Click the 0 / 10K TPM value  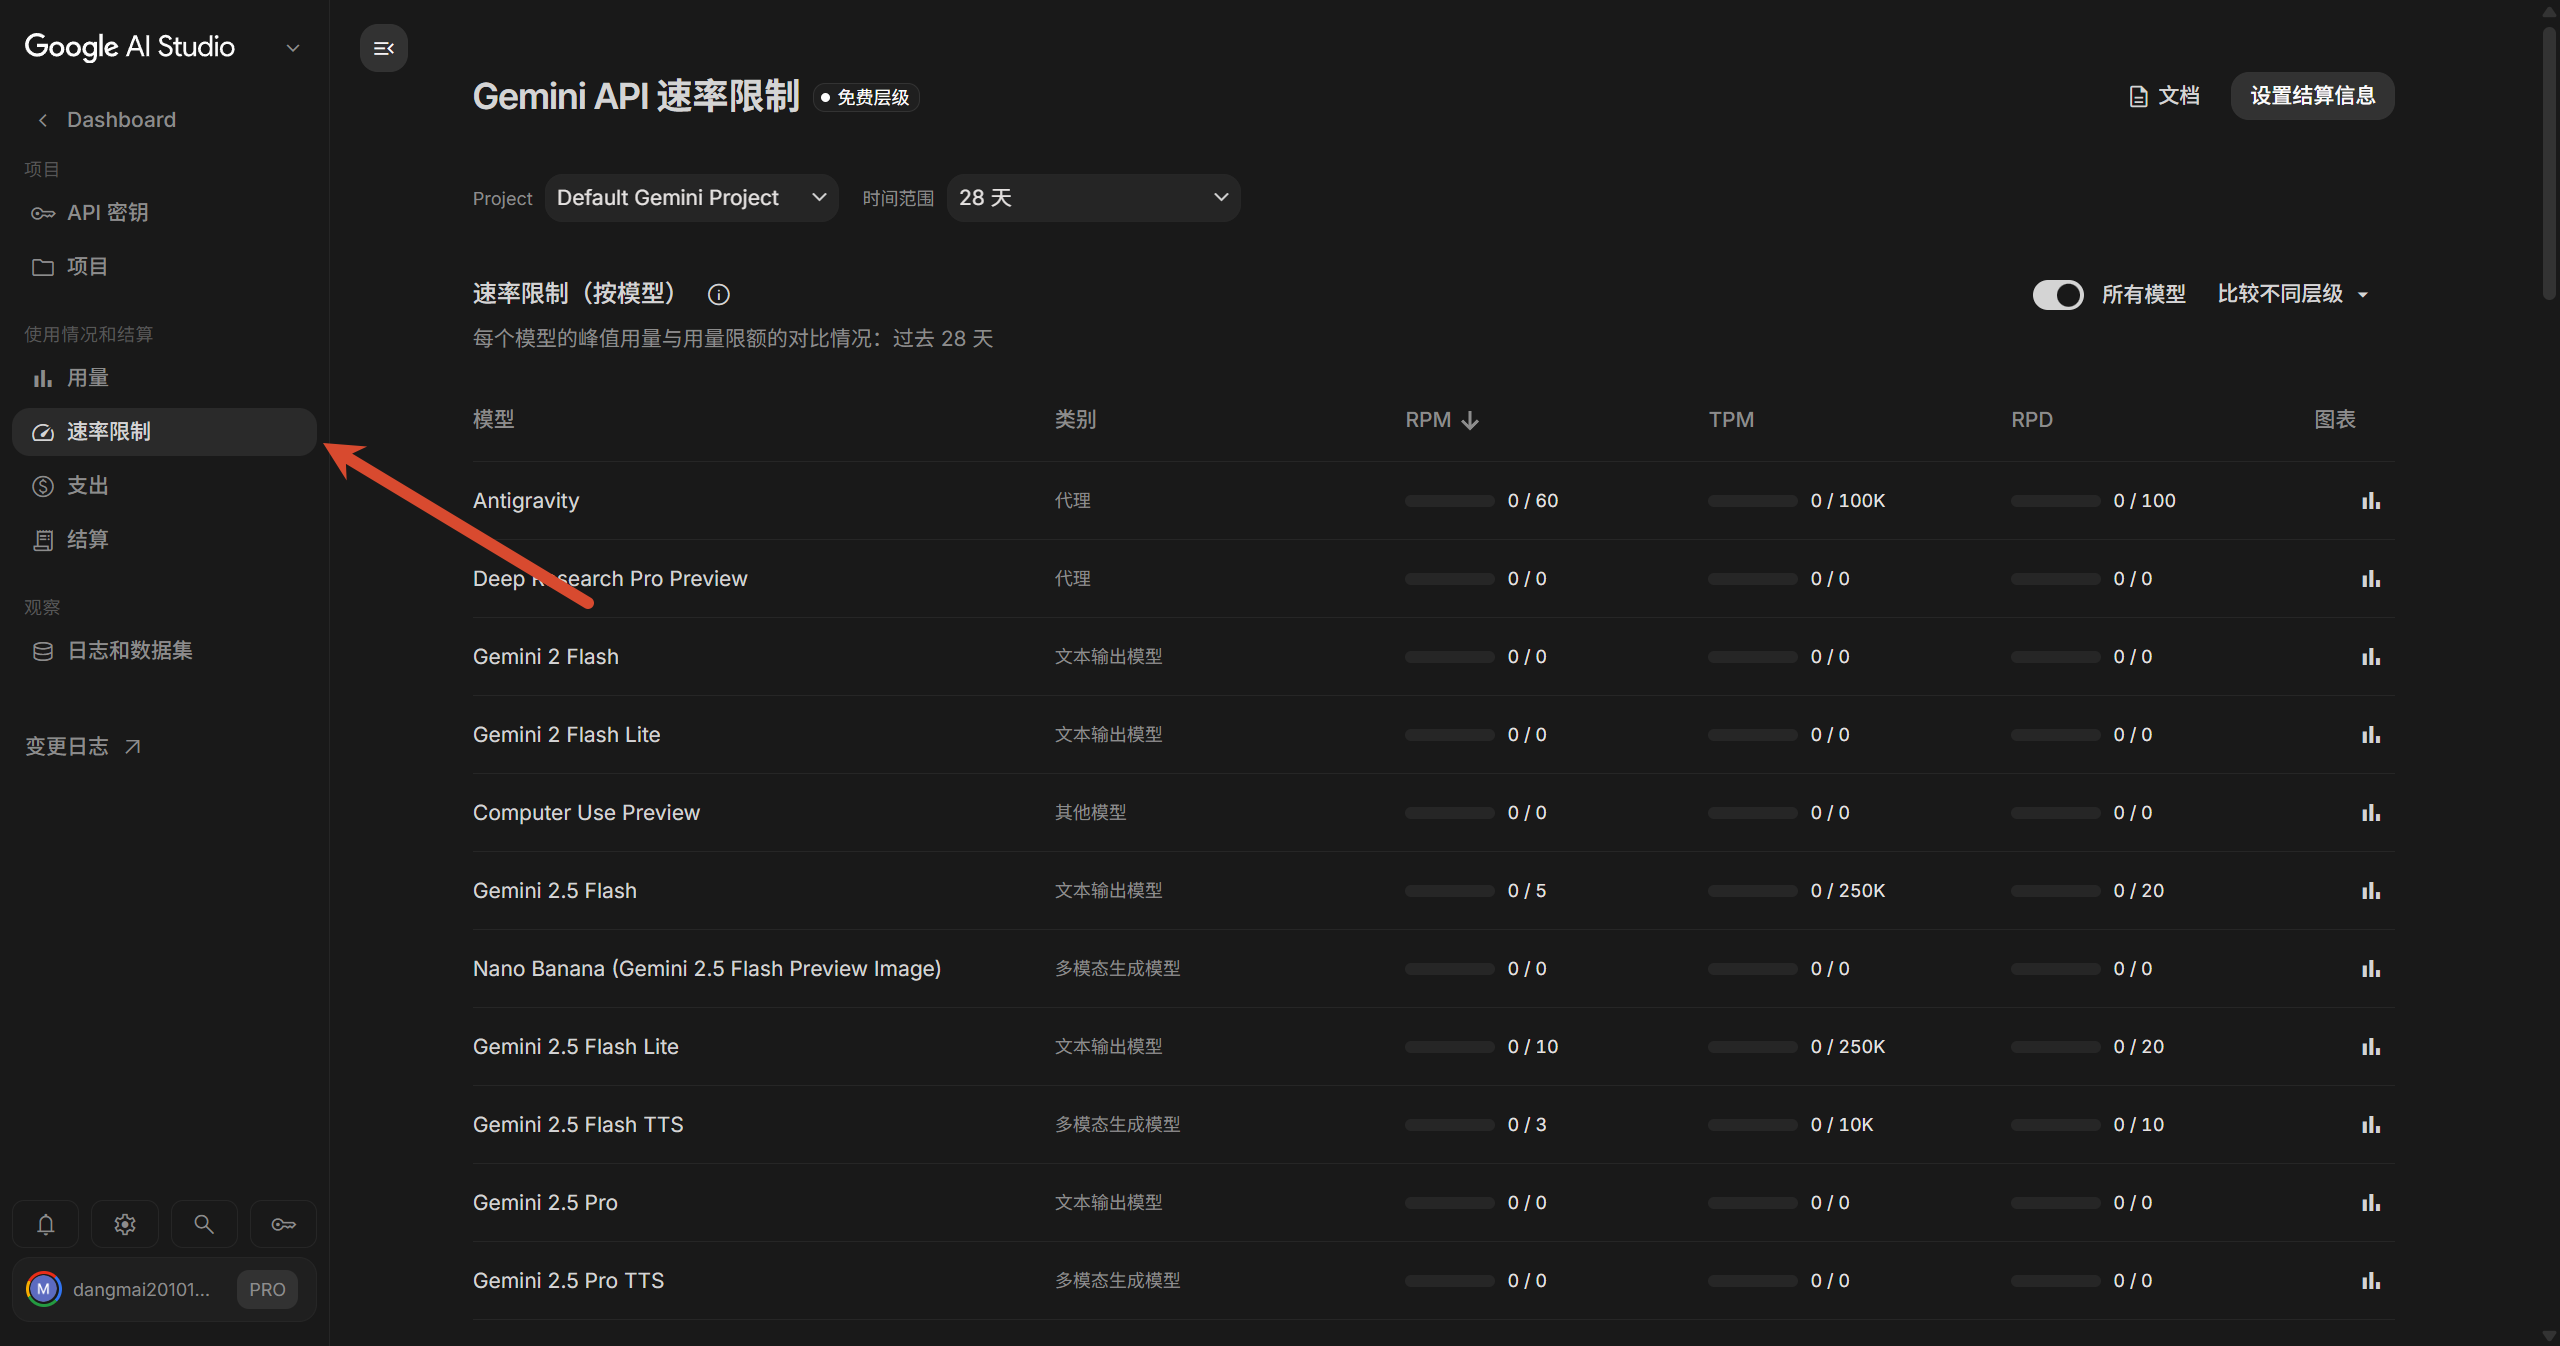click(x=1842, y=1125)
